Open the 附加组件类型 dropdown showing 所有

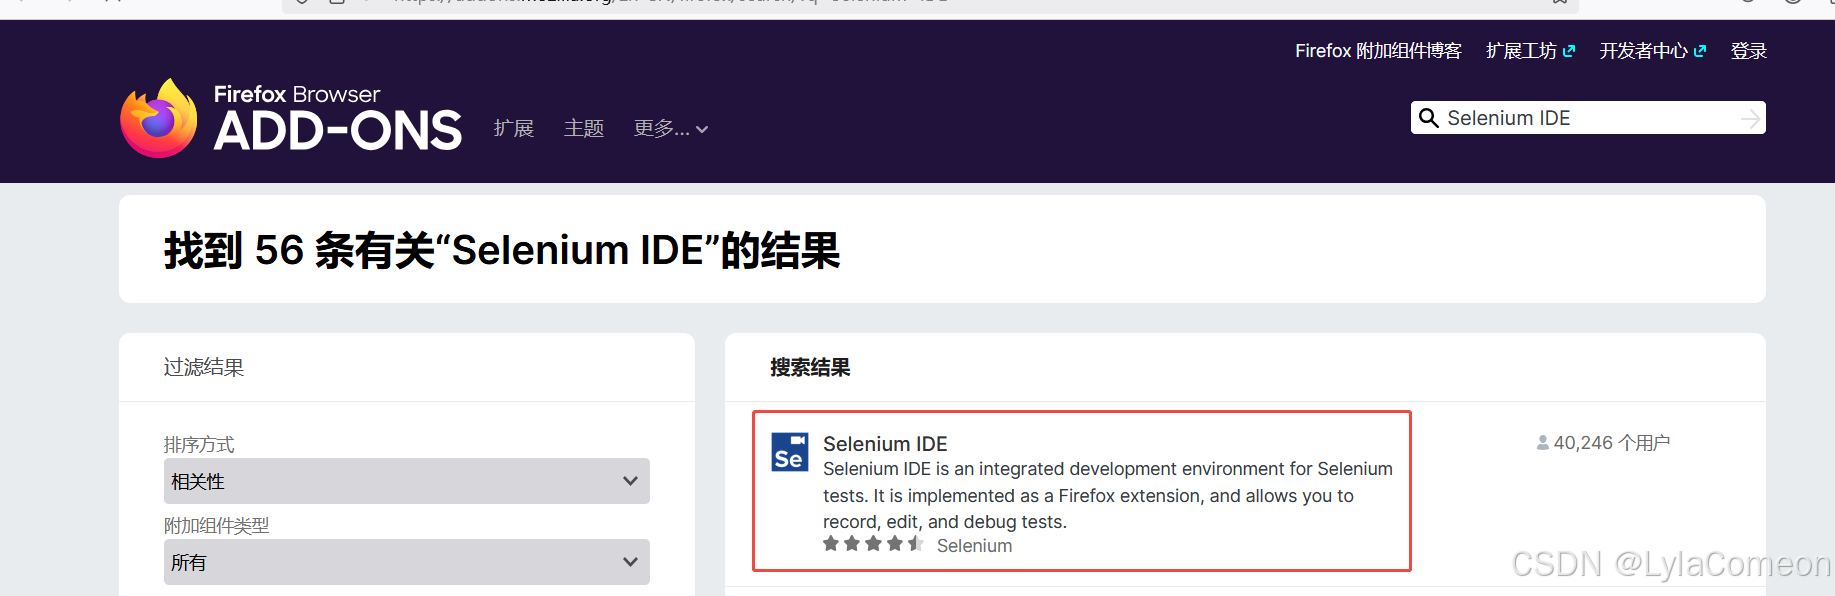coord(407,562)
